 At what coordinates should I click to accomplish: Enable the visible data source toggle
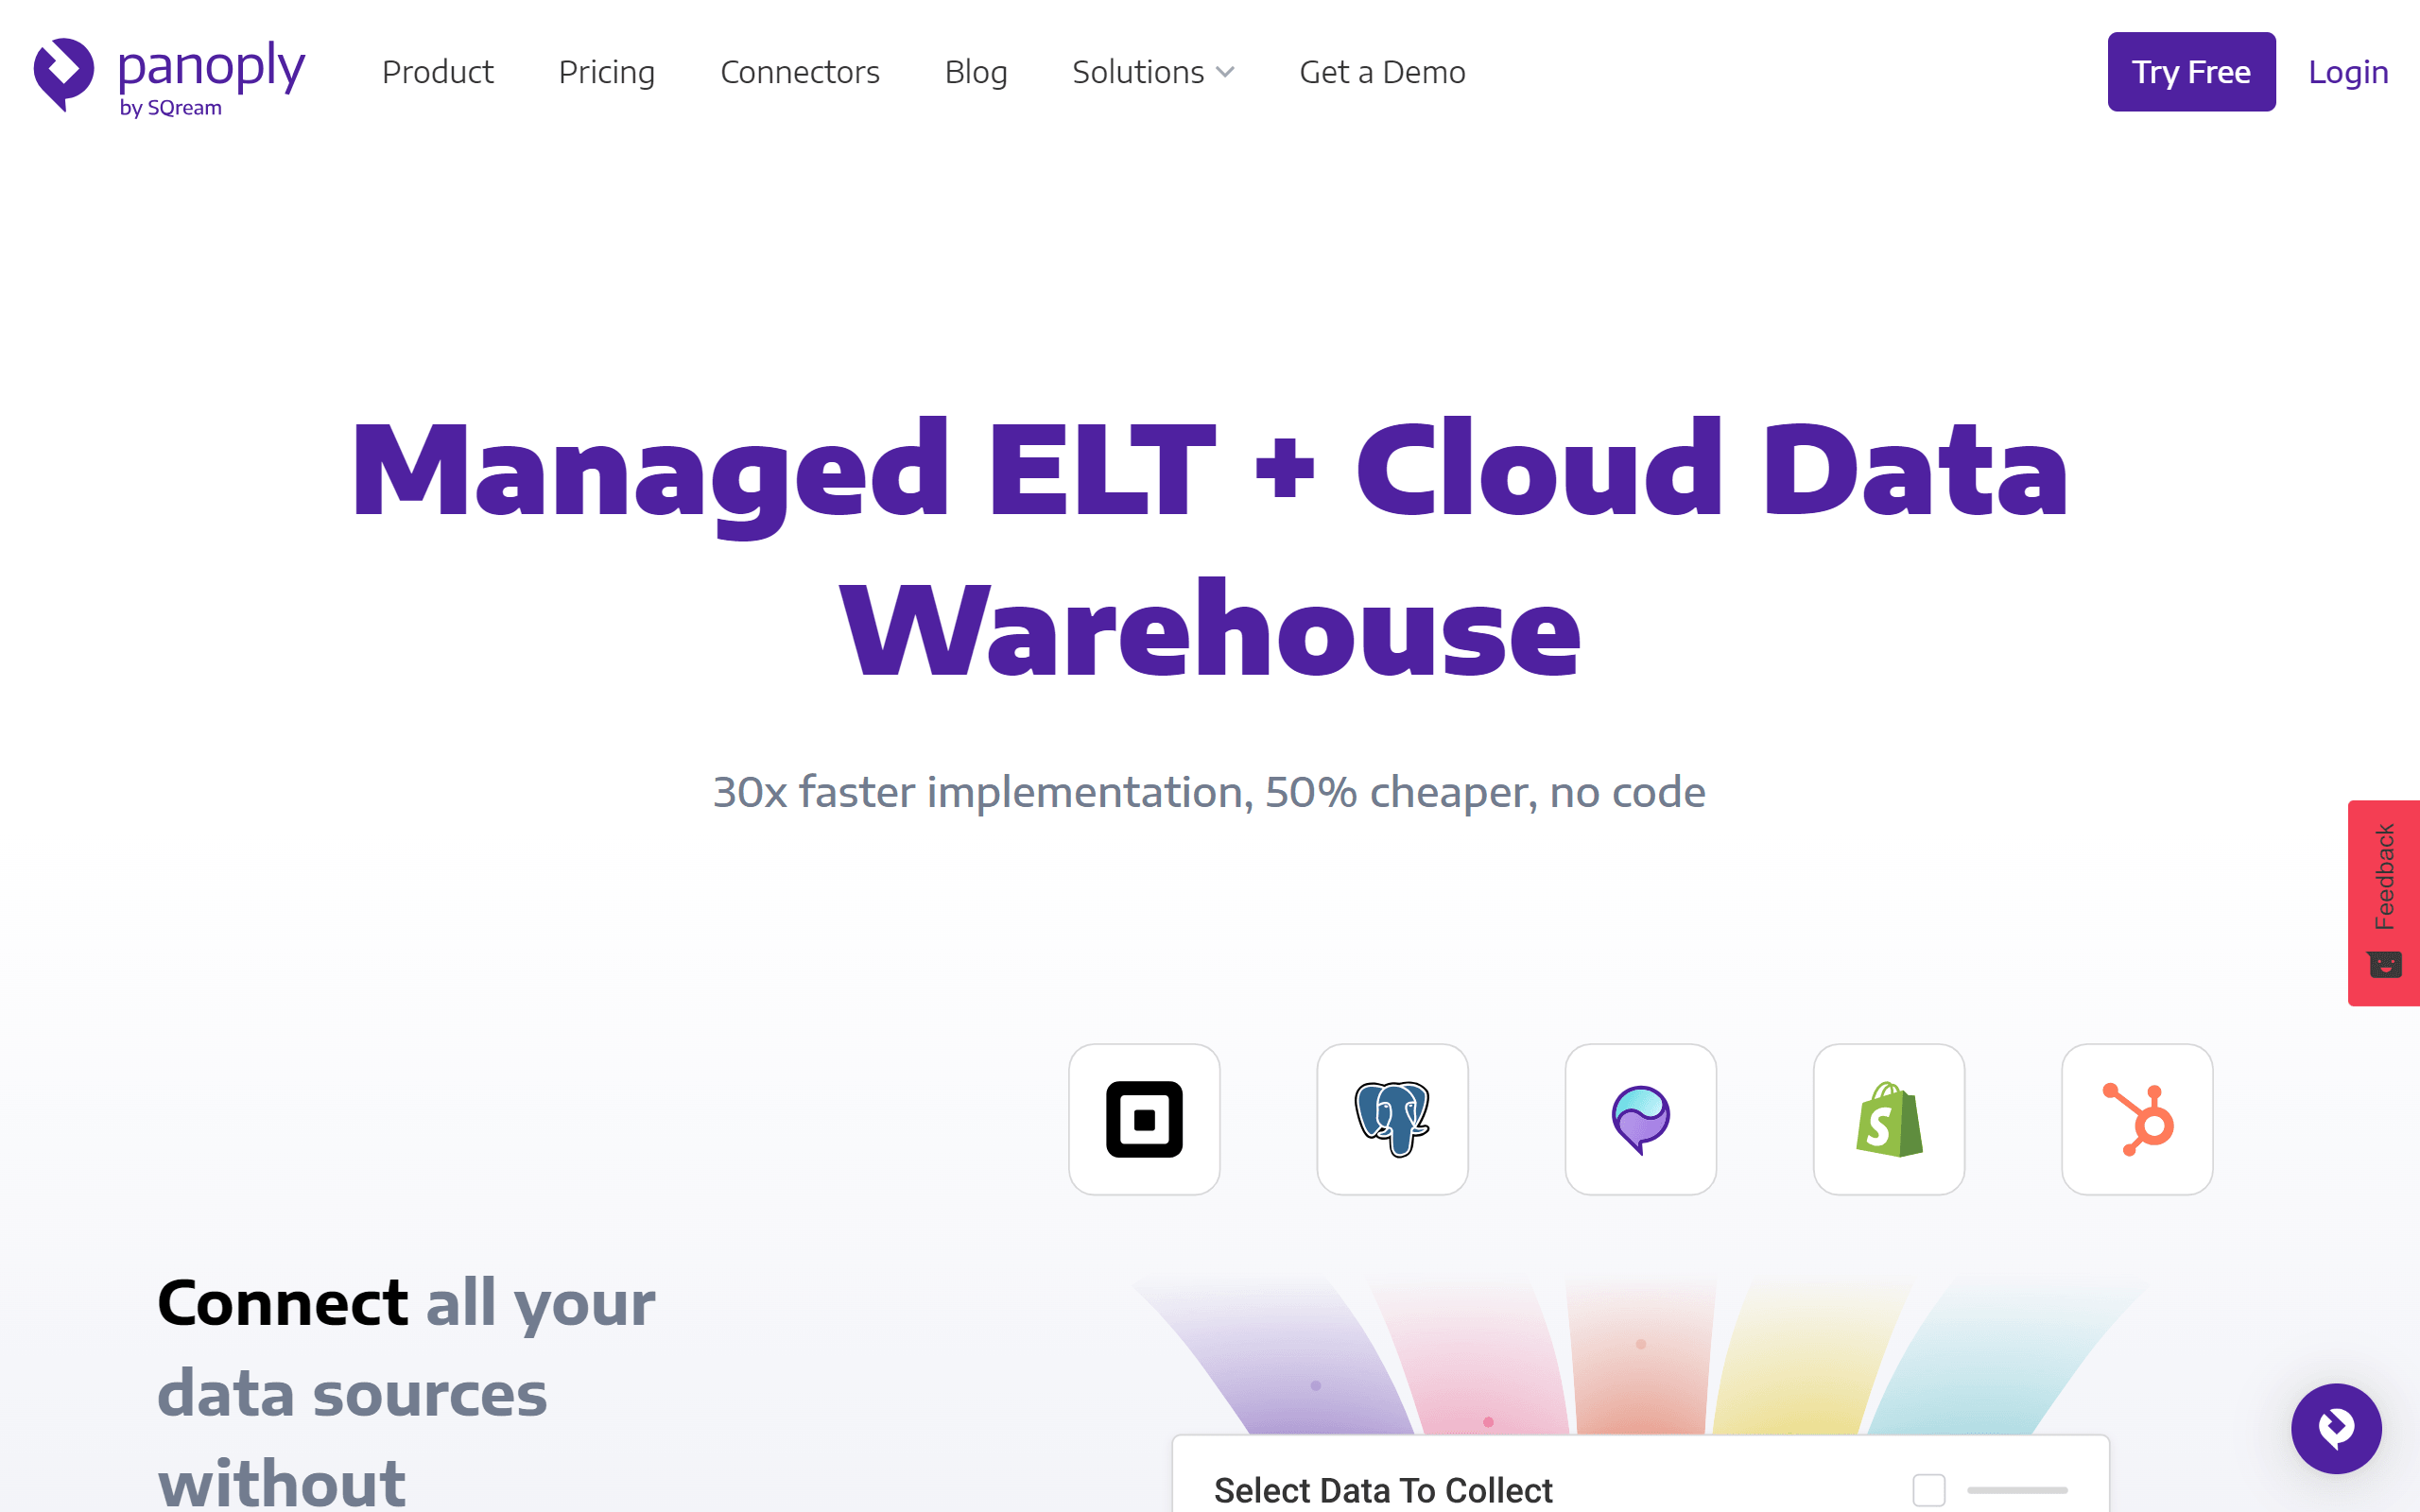coord(1927,1489)
